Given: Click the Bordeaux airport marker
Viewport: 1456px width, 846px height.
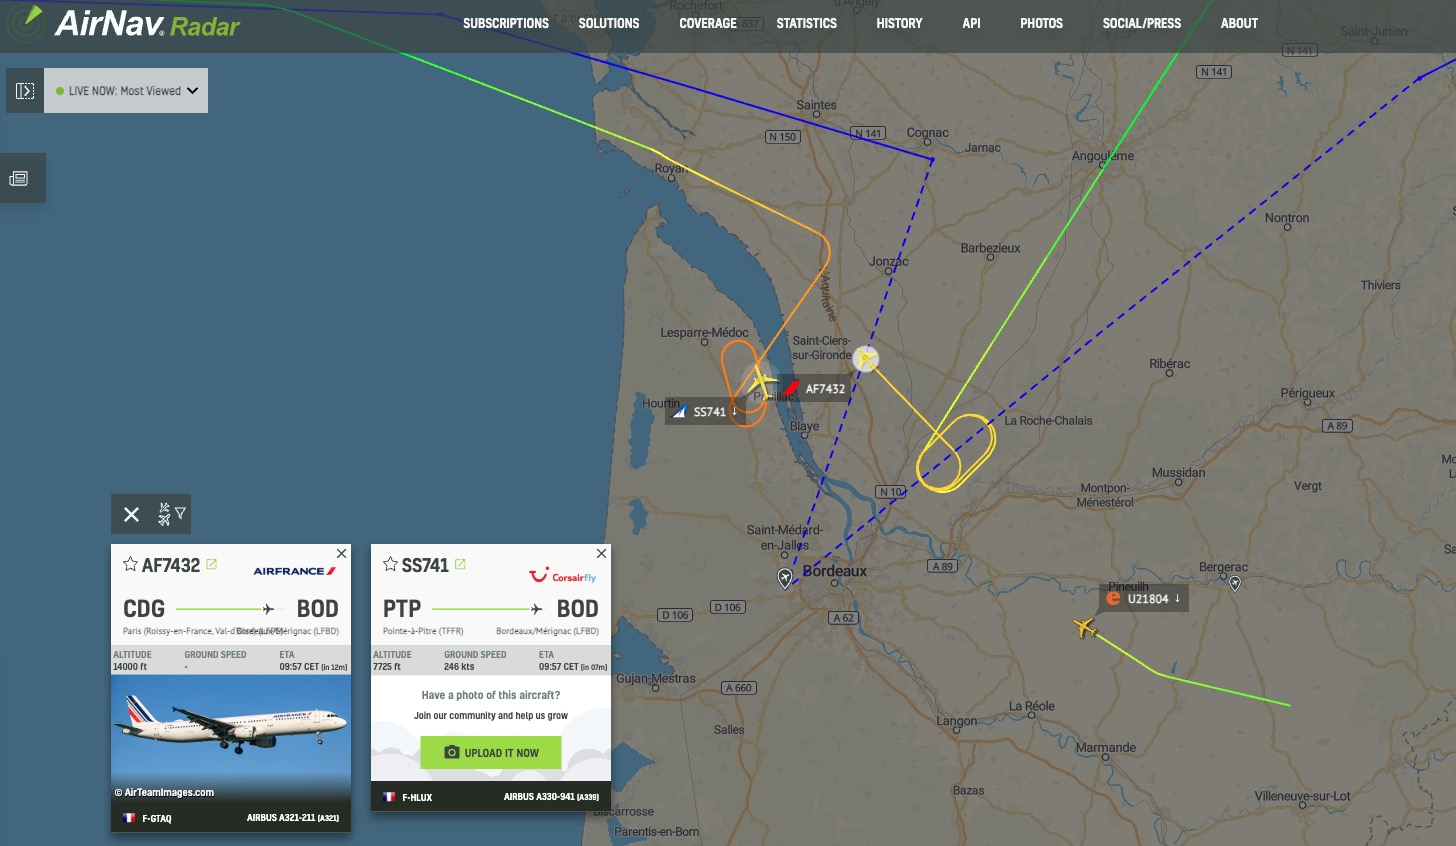Looking at the screenshot, I should (x=785, y=577).
